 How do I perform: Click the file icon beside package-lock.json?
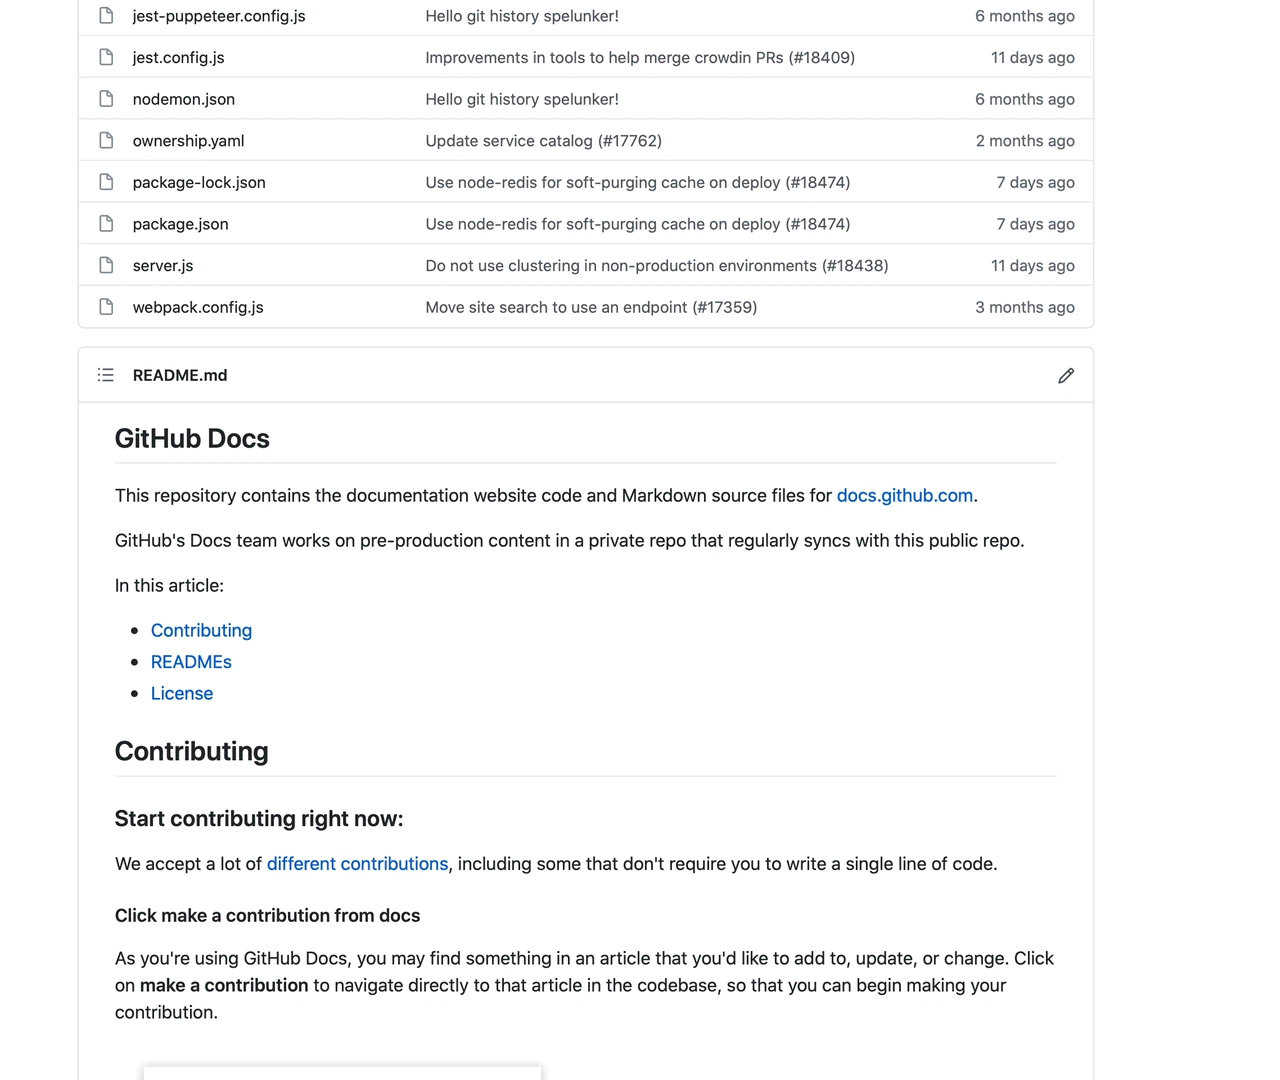point(106,182)
